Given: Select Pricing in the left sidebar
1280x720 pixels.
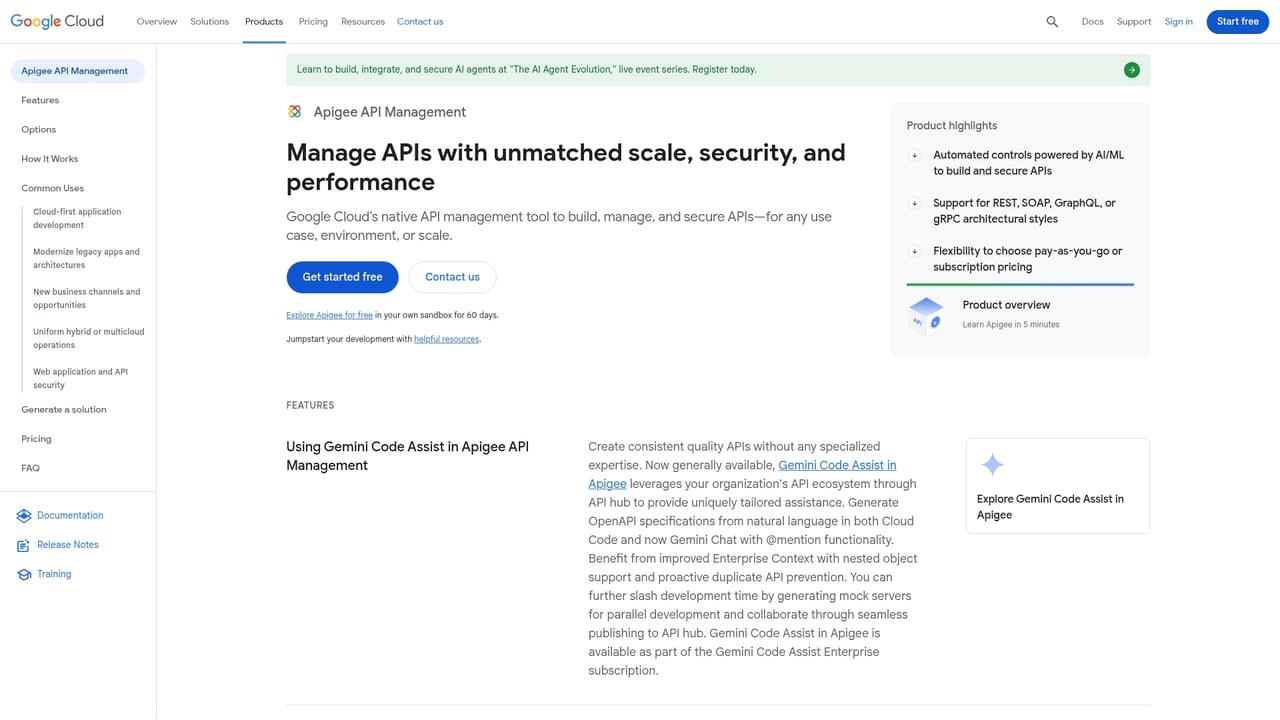Looking at the screenshot, I should 36,438.
